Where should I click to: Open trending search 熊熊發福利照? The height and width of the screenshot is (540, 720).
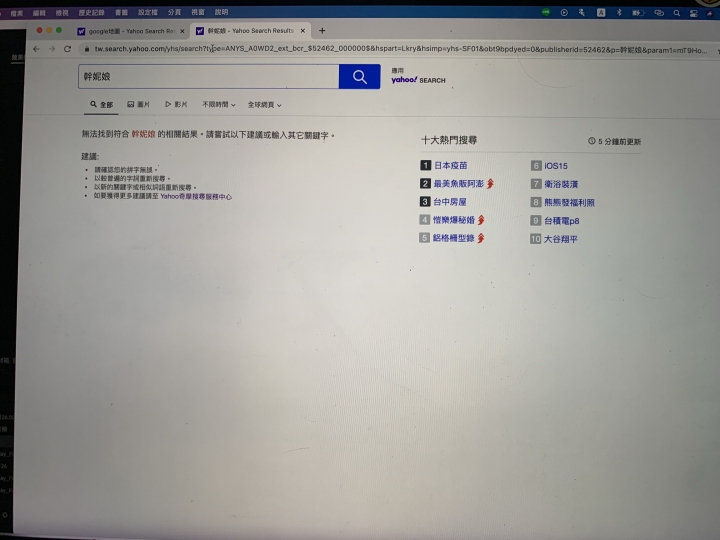[x=569, y=202]
